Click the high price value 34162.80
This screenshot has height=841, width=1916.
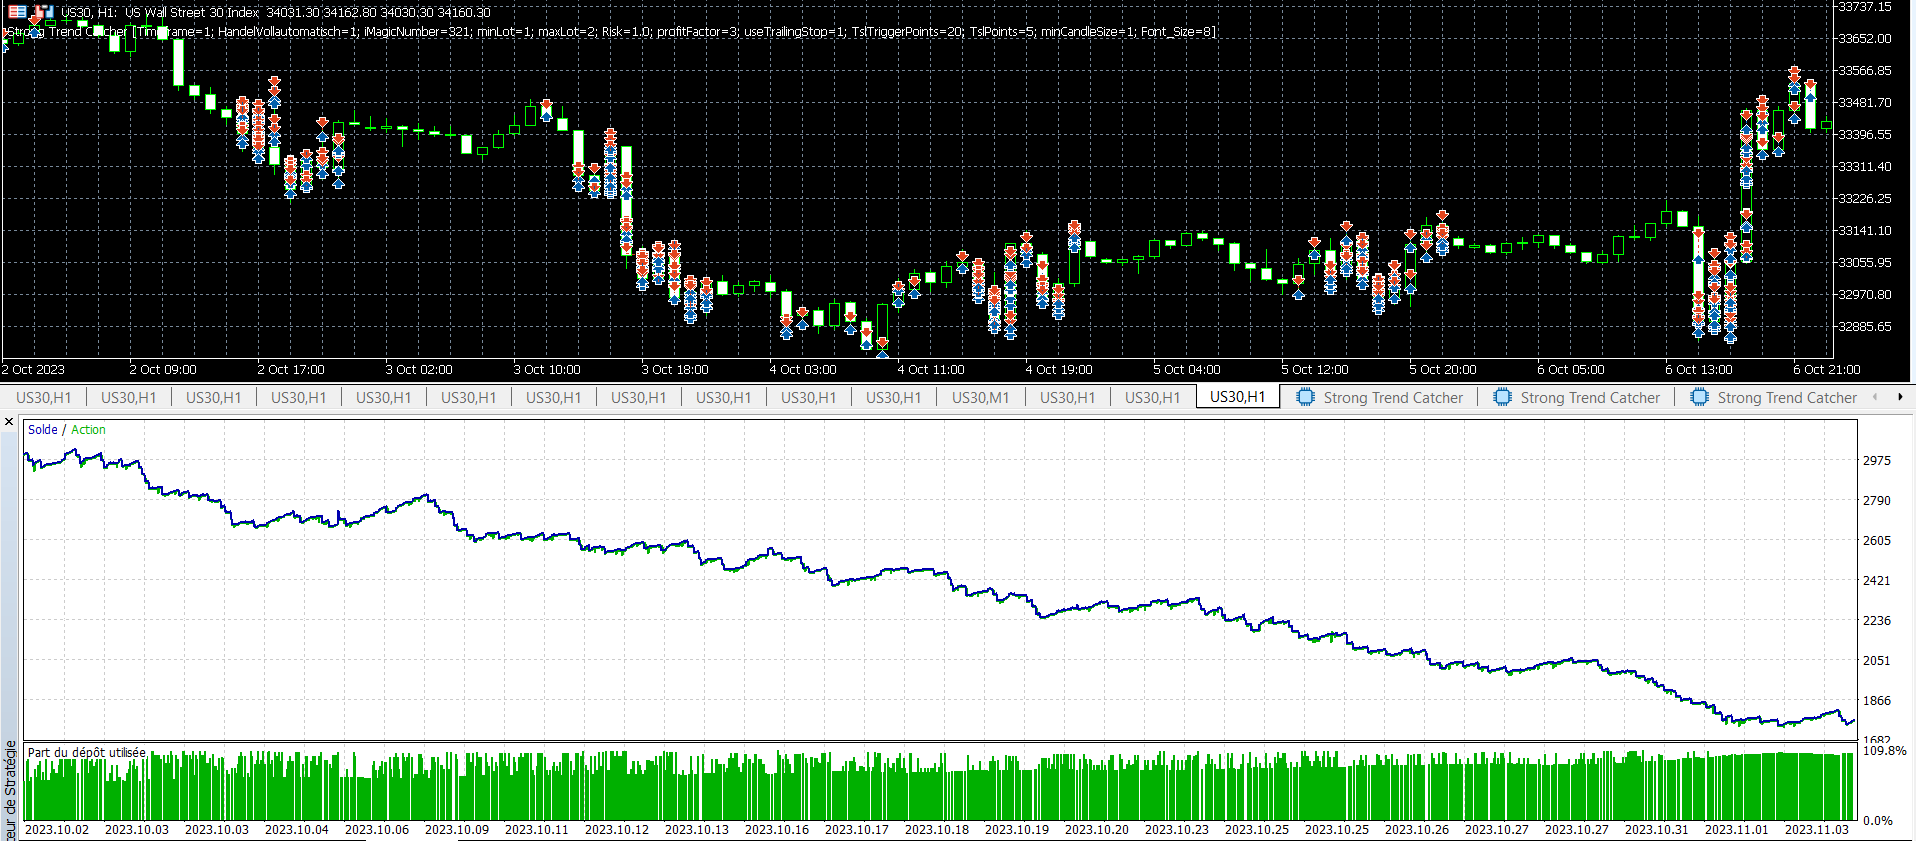350,13
